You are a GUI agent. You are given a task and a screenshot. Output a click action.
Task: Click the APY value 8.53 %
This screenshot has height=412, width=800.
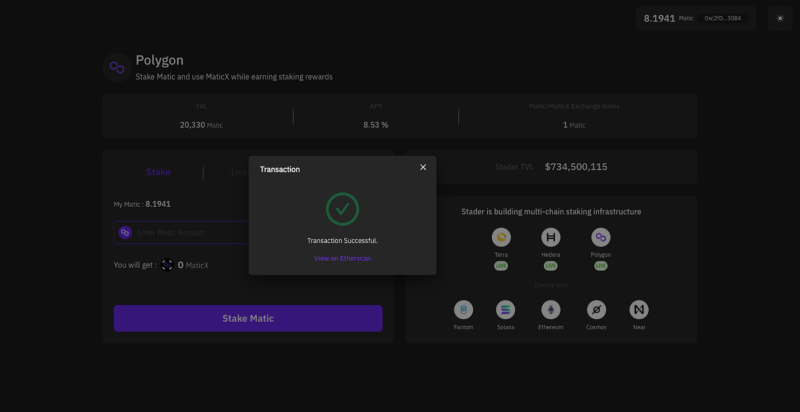click(x=376, y=125)
